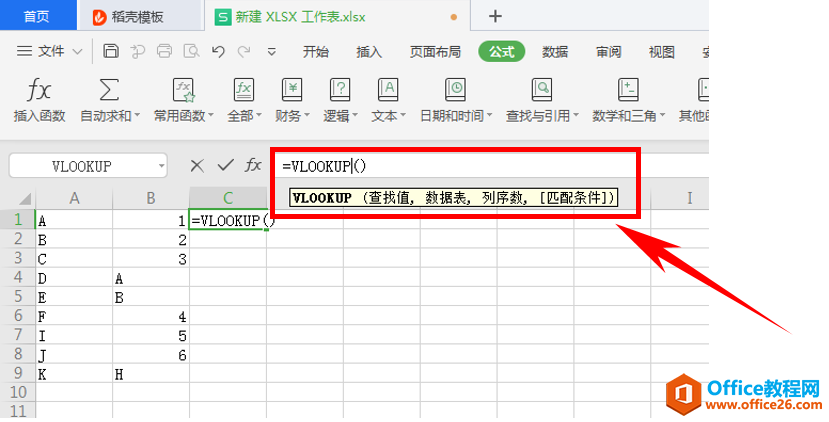This screenshot has width=829, height=422.
Task: Click the AutoSum sigma icon
Action: pyautogui.click(x=109, y=90)
